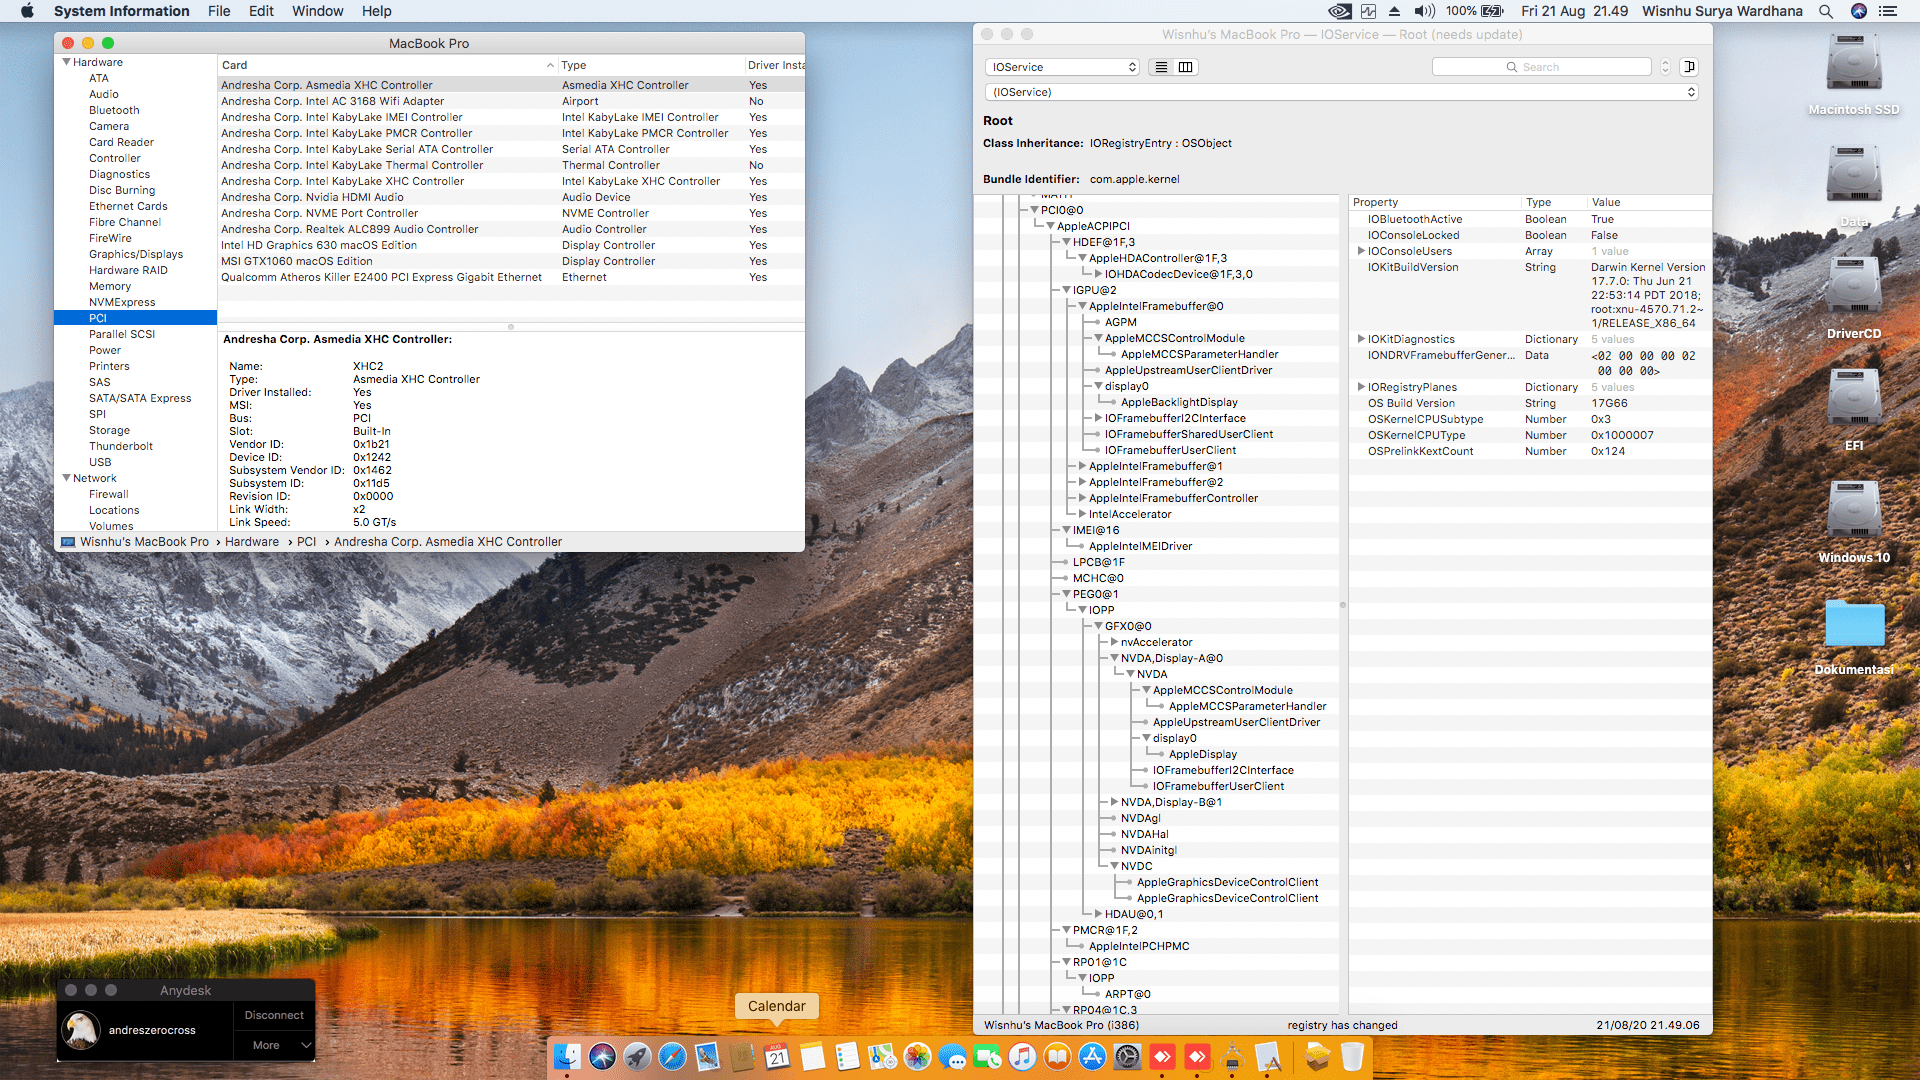
Task: Open the IOService plane dropdown
Action: (x=1062, y=67)
